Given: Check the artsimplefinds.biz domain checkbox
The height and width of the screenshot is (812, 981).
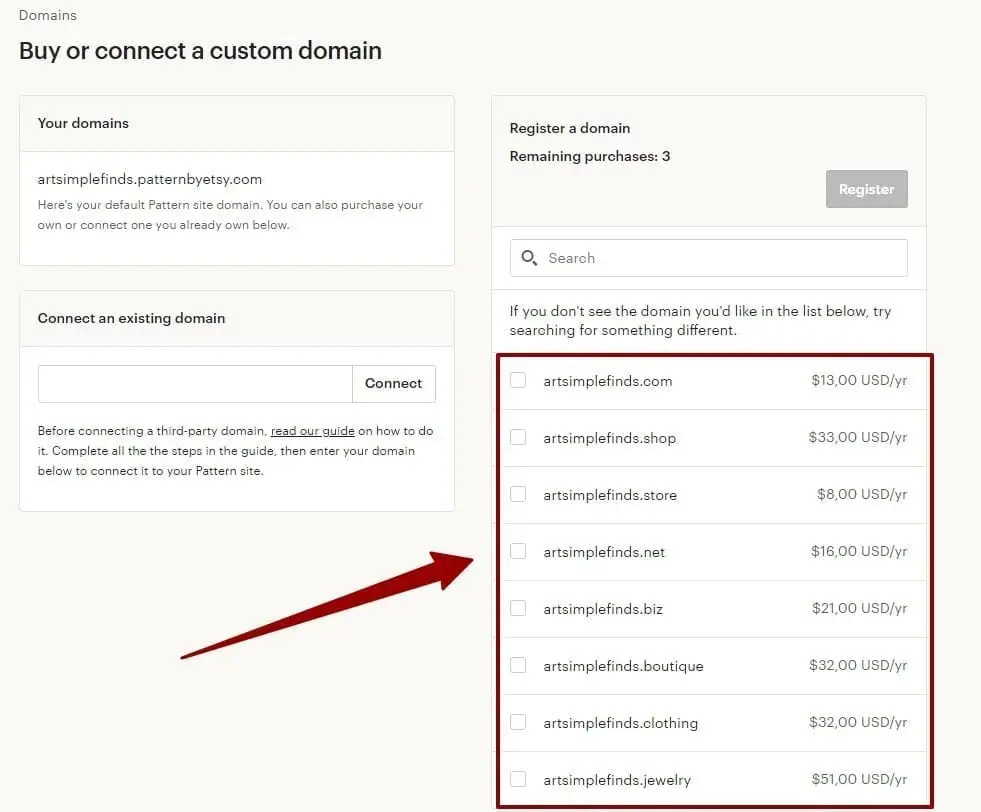Looking at the screenshot, I should [x=518, y=609].
